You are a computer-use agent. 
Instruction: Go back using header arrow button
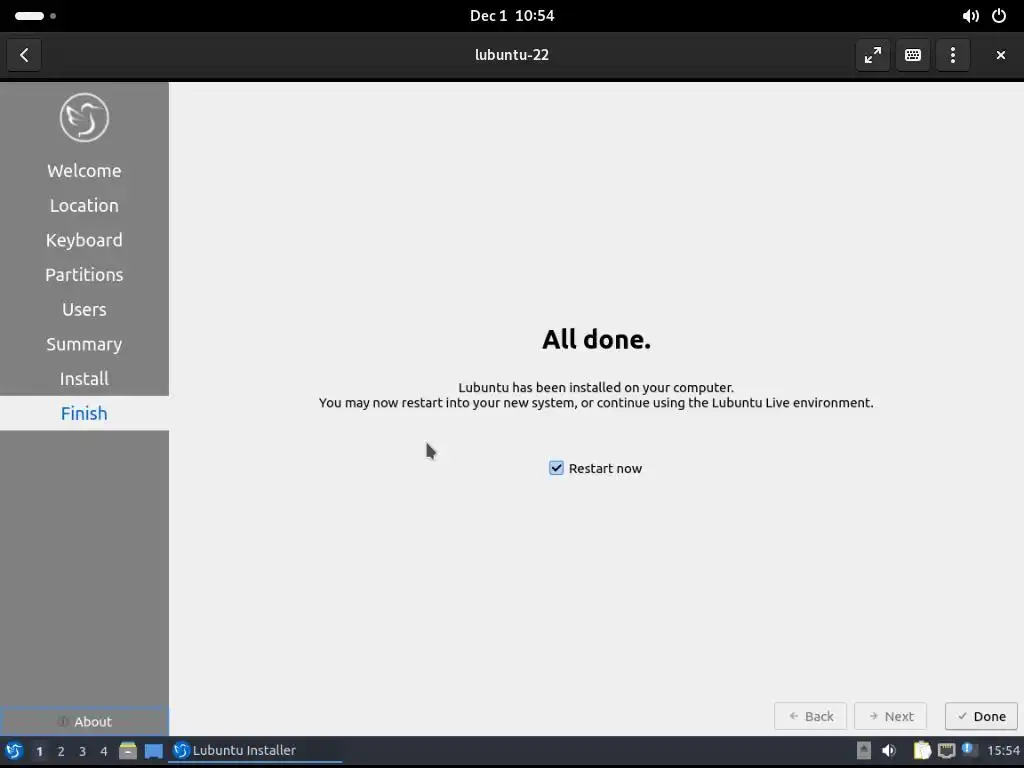tap(24, 55)
